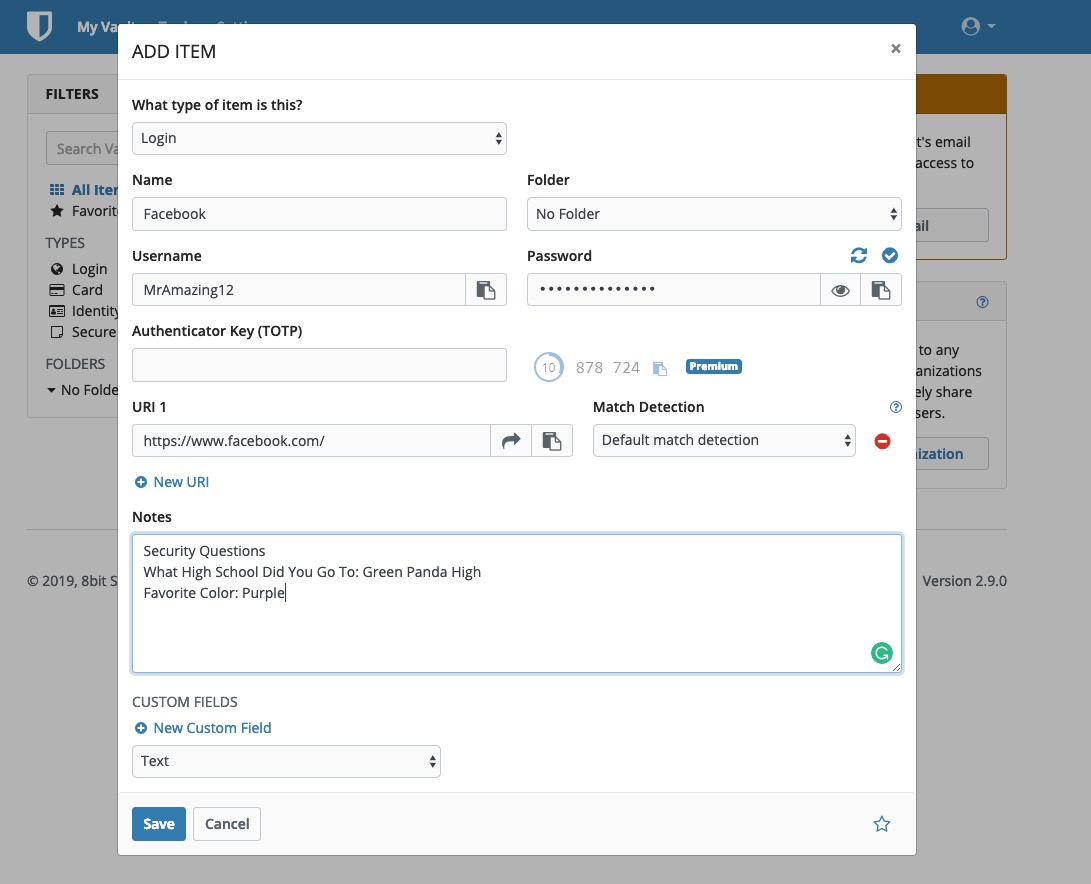Click the Match Detection help icon
Viewport: 1091px width, 884px height.
click(x=895, y=407)
